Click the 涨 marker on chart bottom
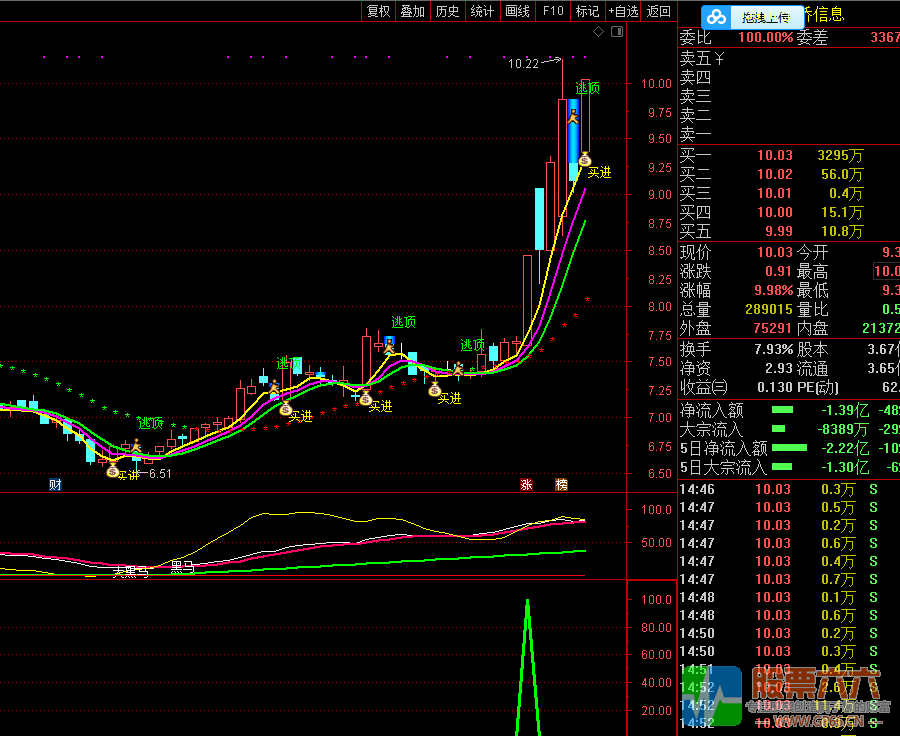 526,485
